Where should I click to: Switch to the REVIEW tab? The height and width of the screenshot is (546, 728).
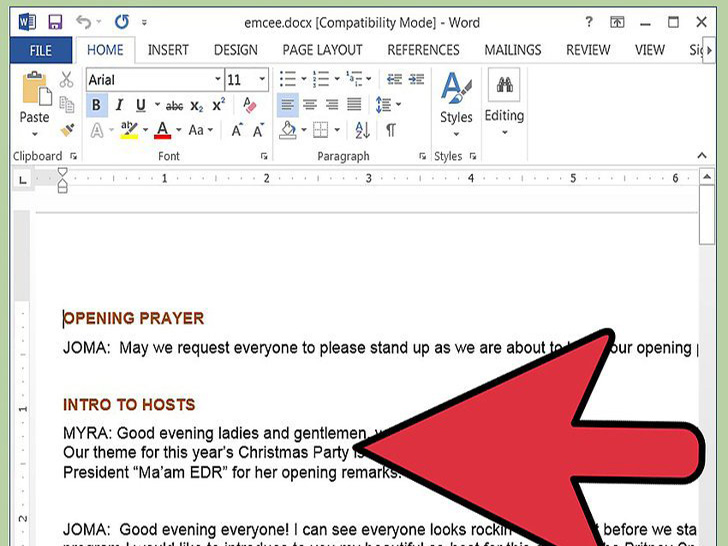pyautogui.click(x=588, y=50)
